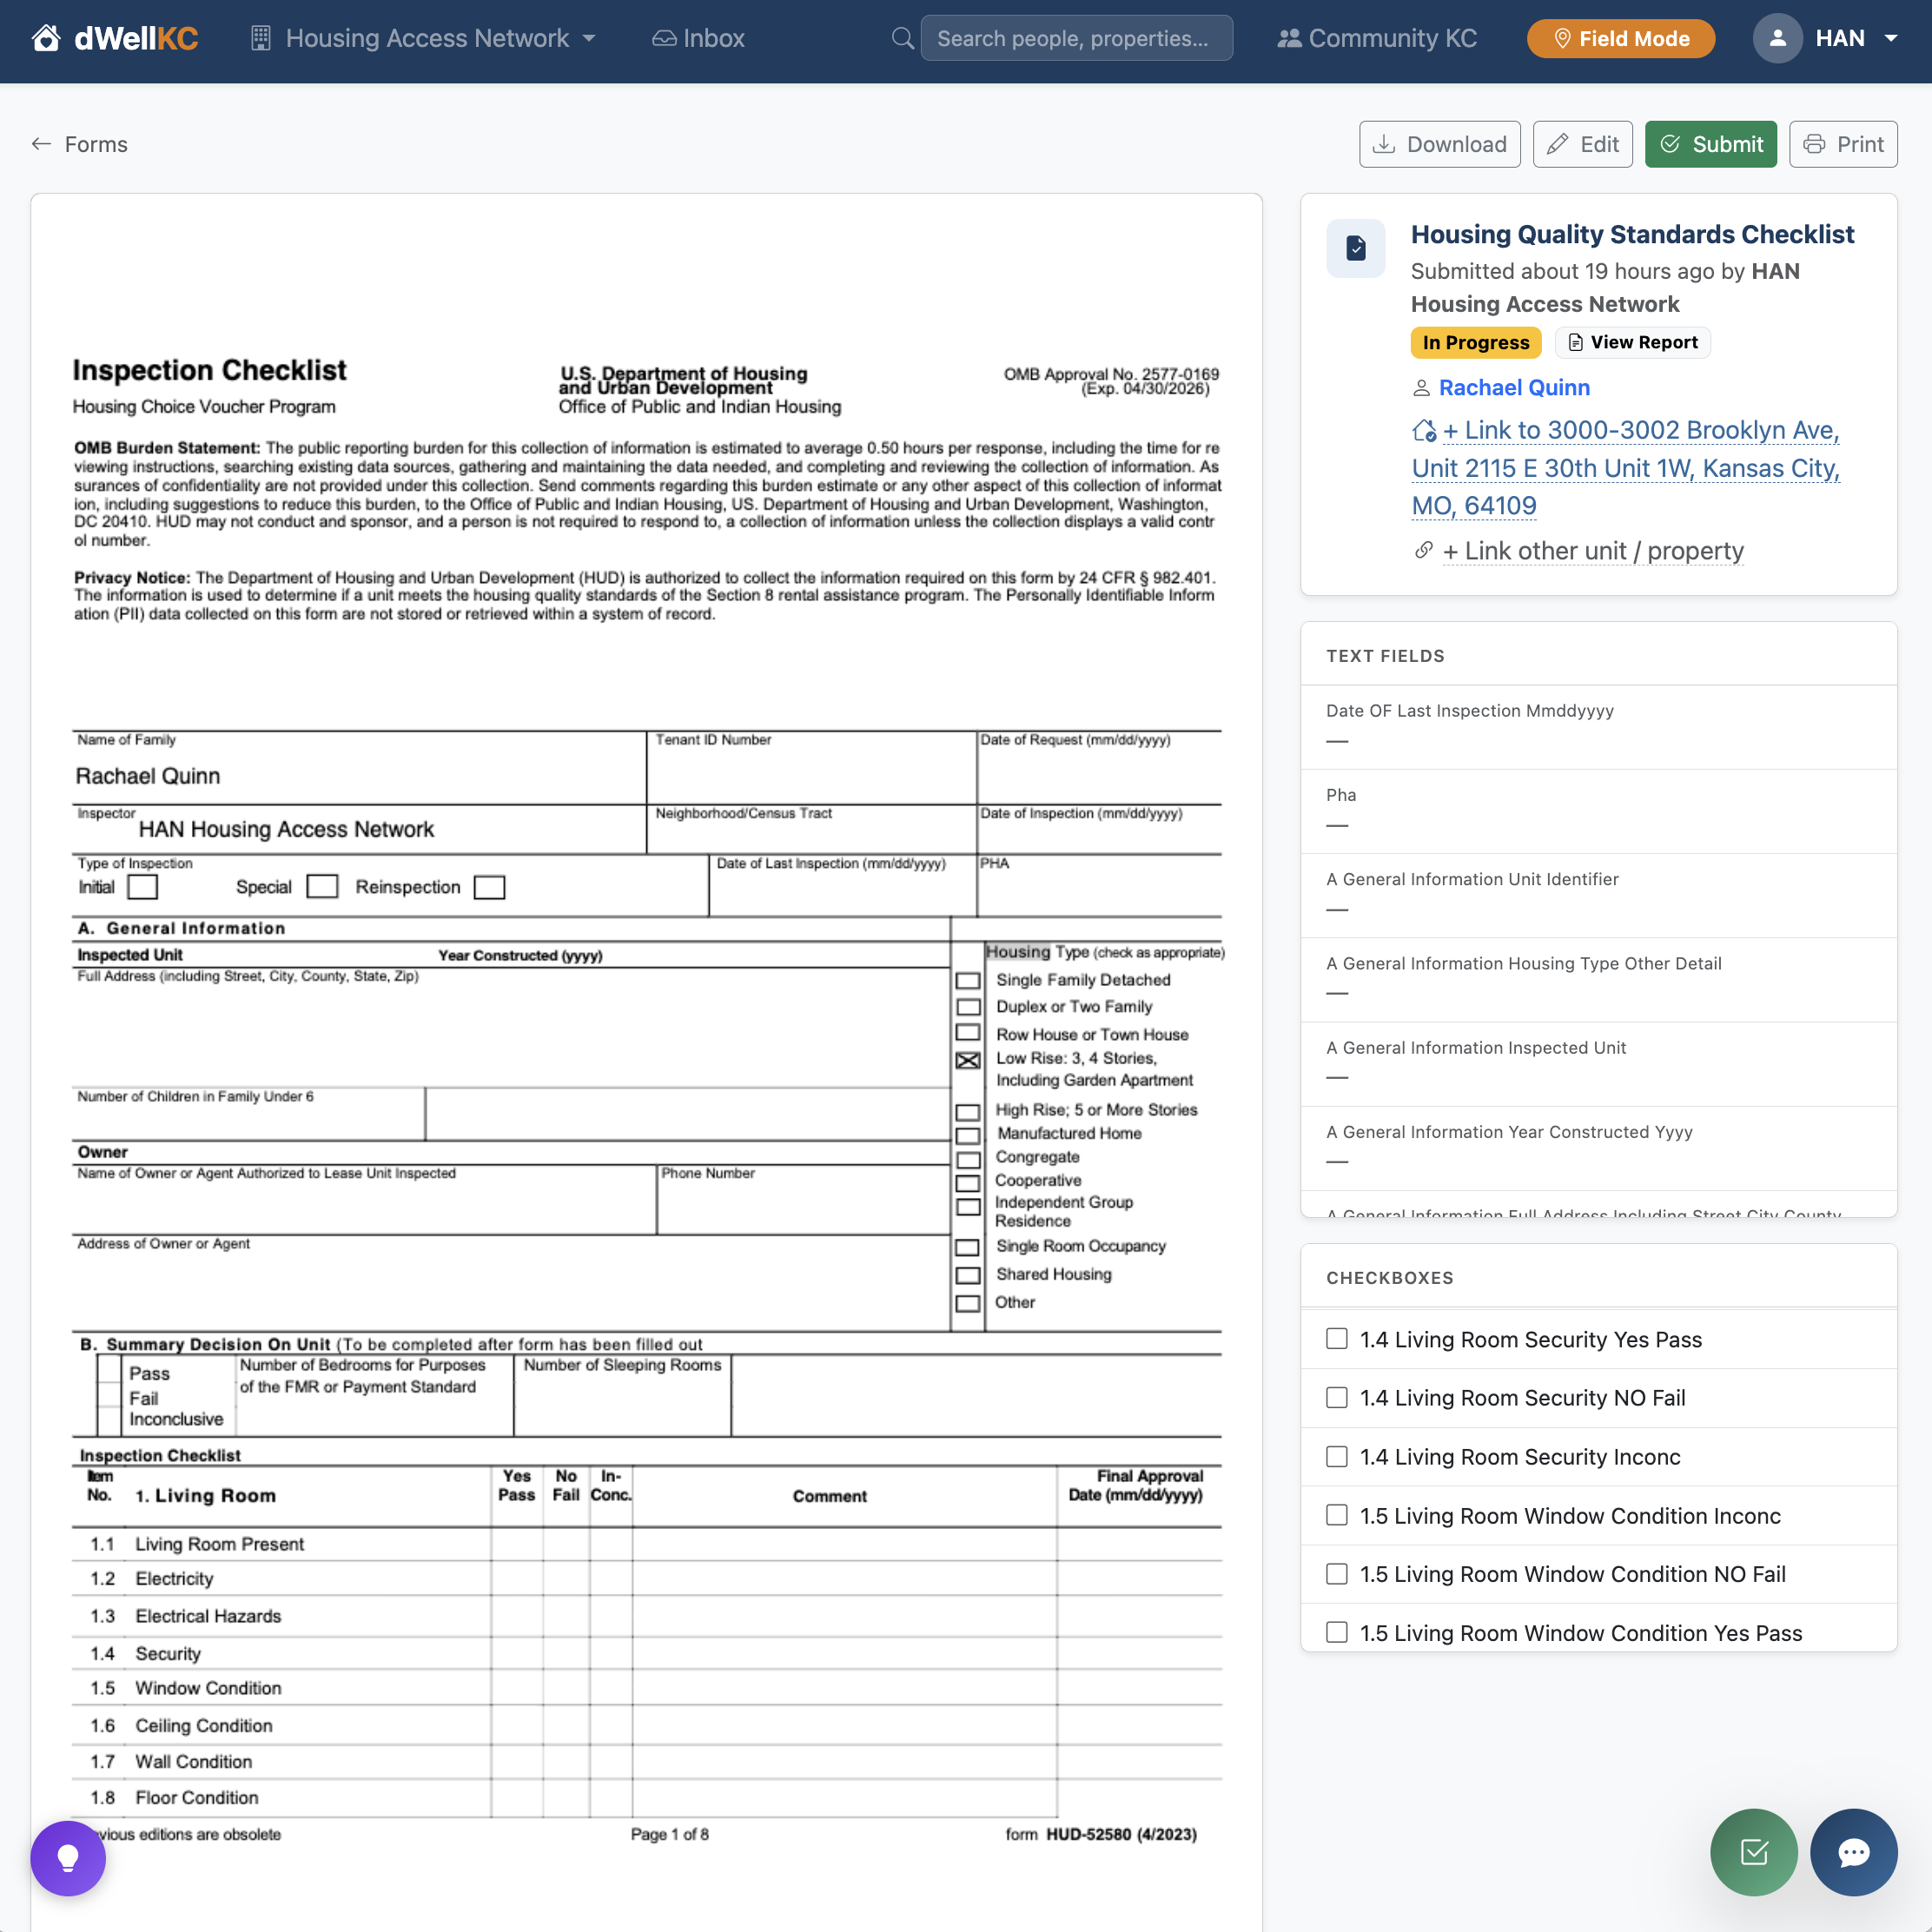
Task: Click Link other unit / property
Action: [1593, 551]
